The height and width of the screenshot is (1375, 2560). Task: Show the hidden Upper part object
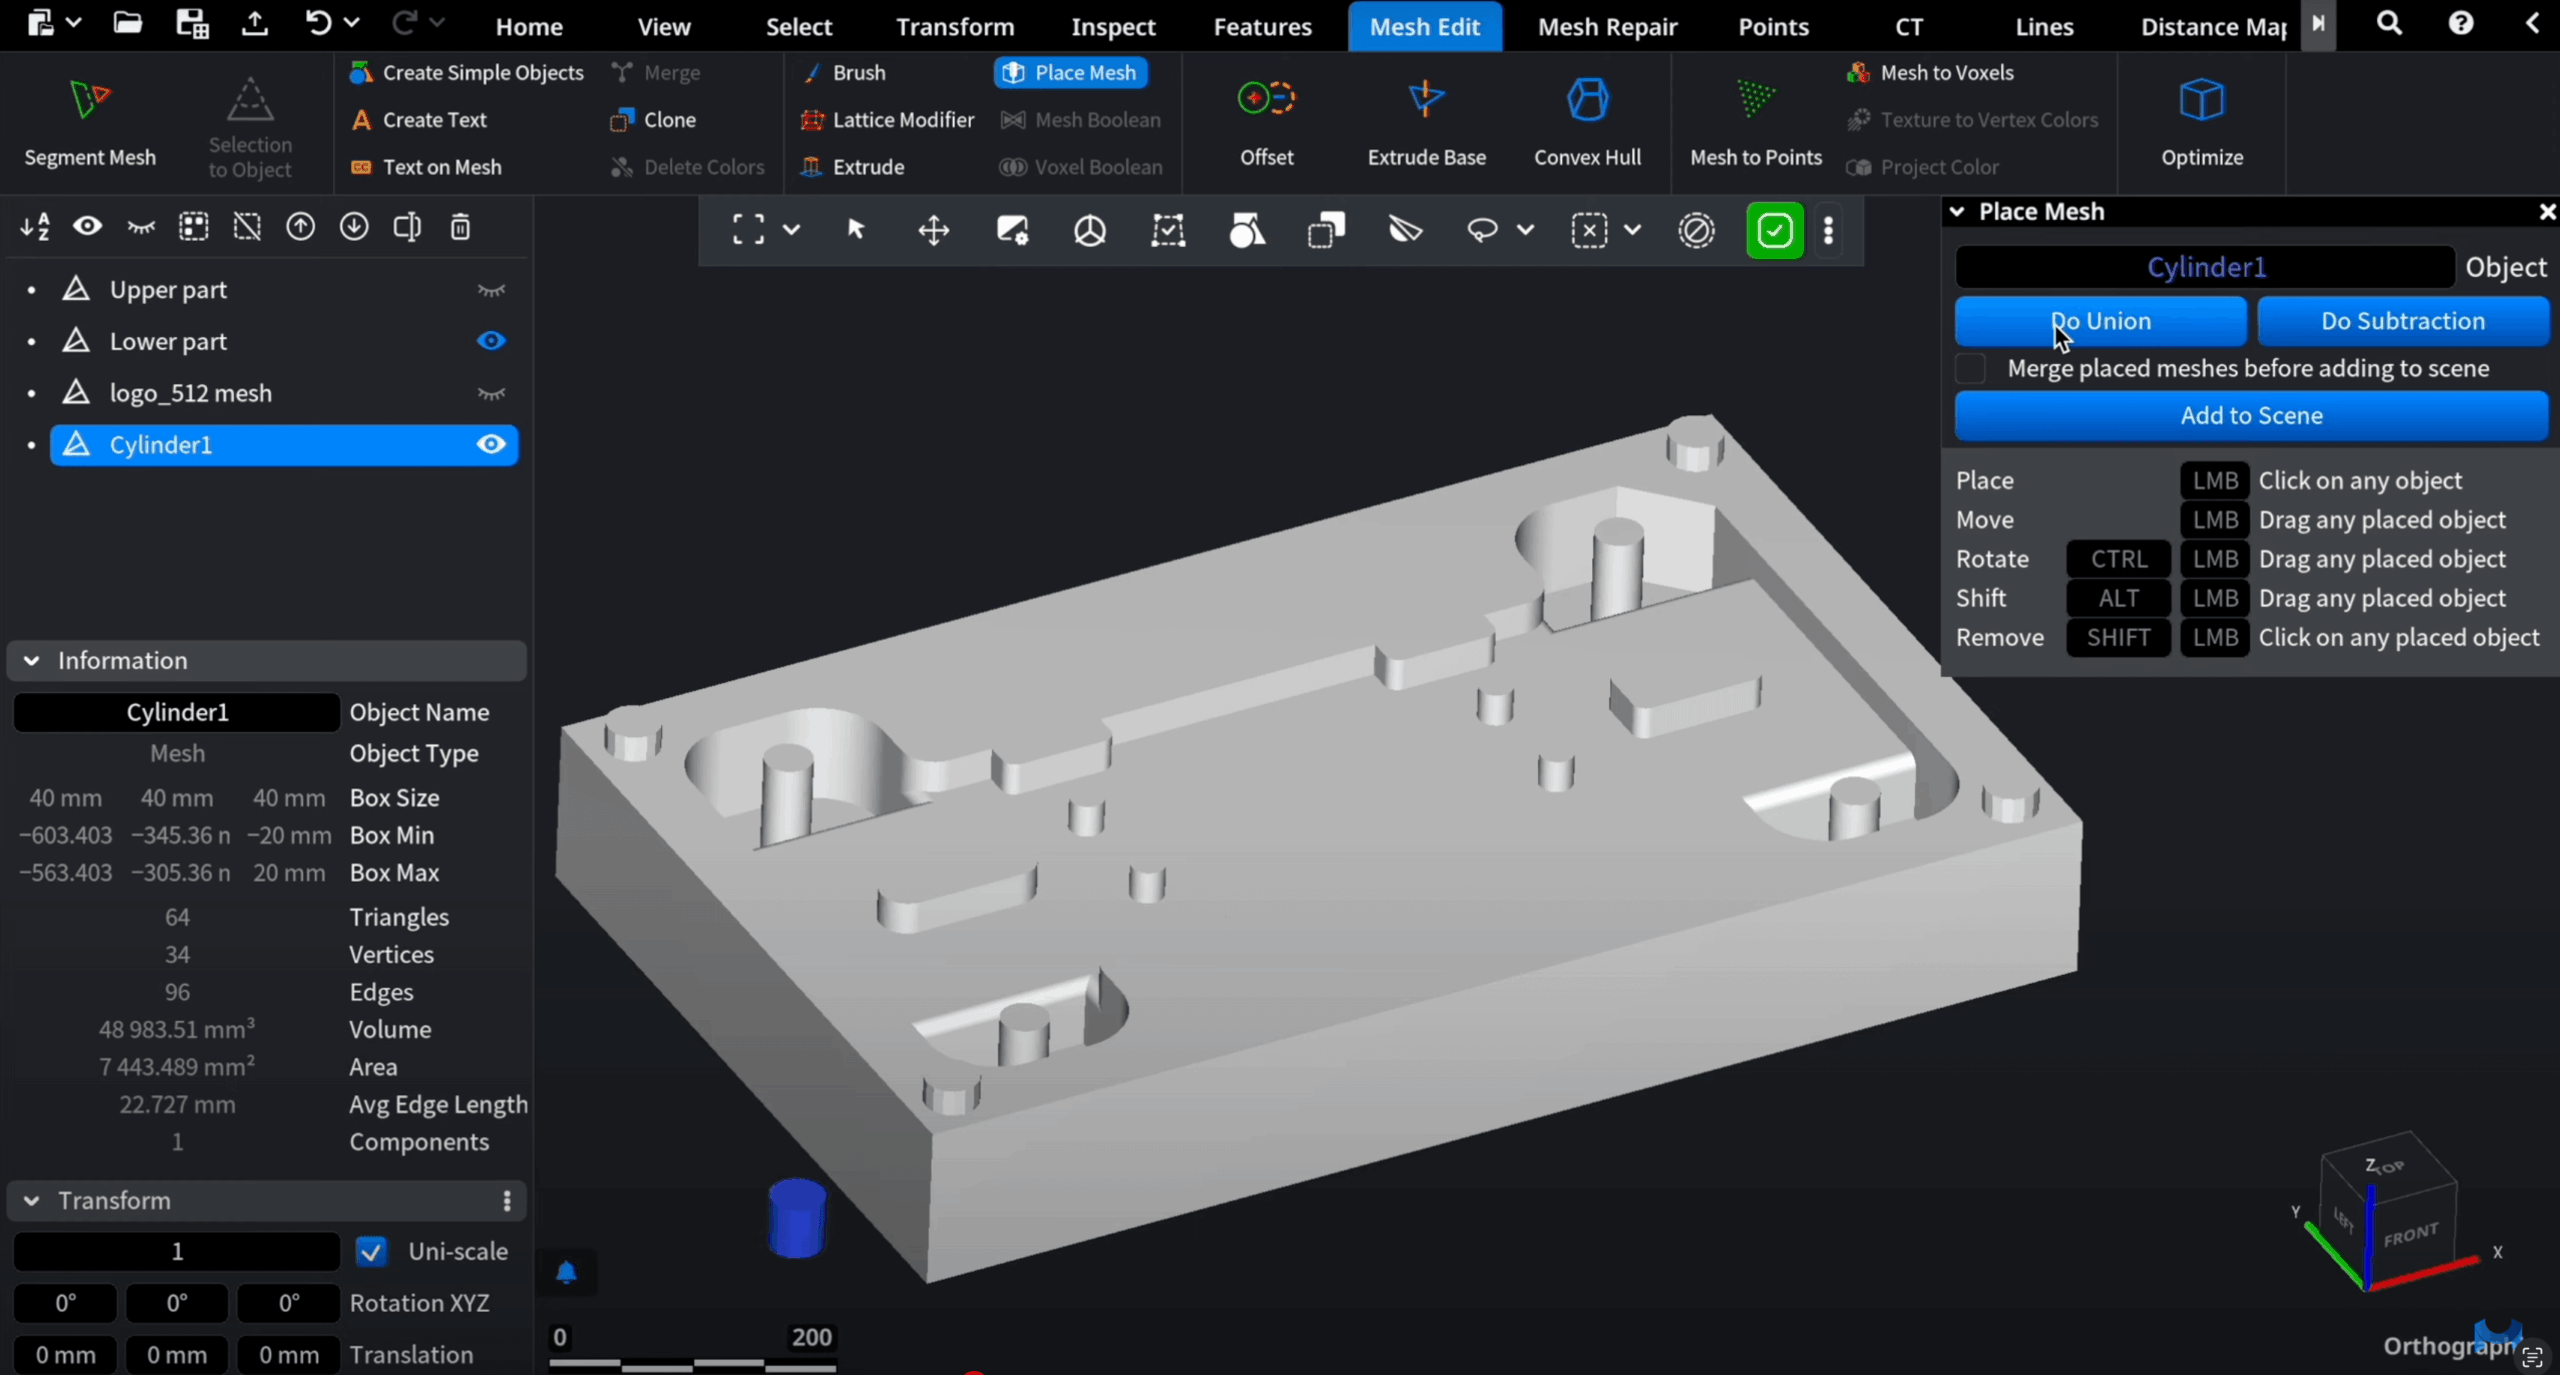tap(491, 290)
